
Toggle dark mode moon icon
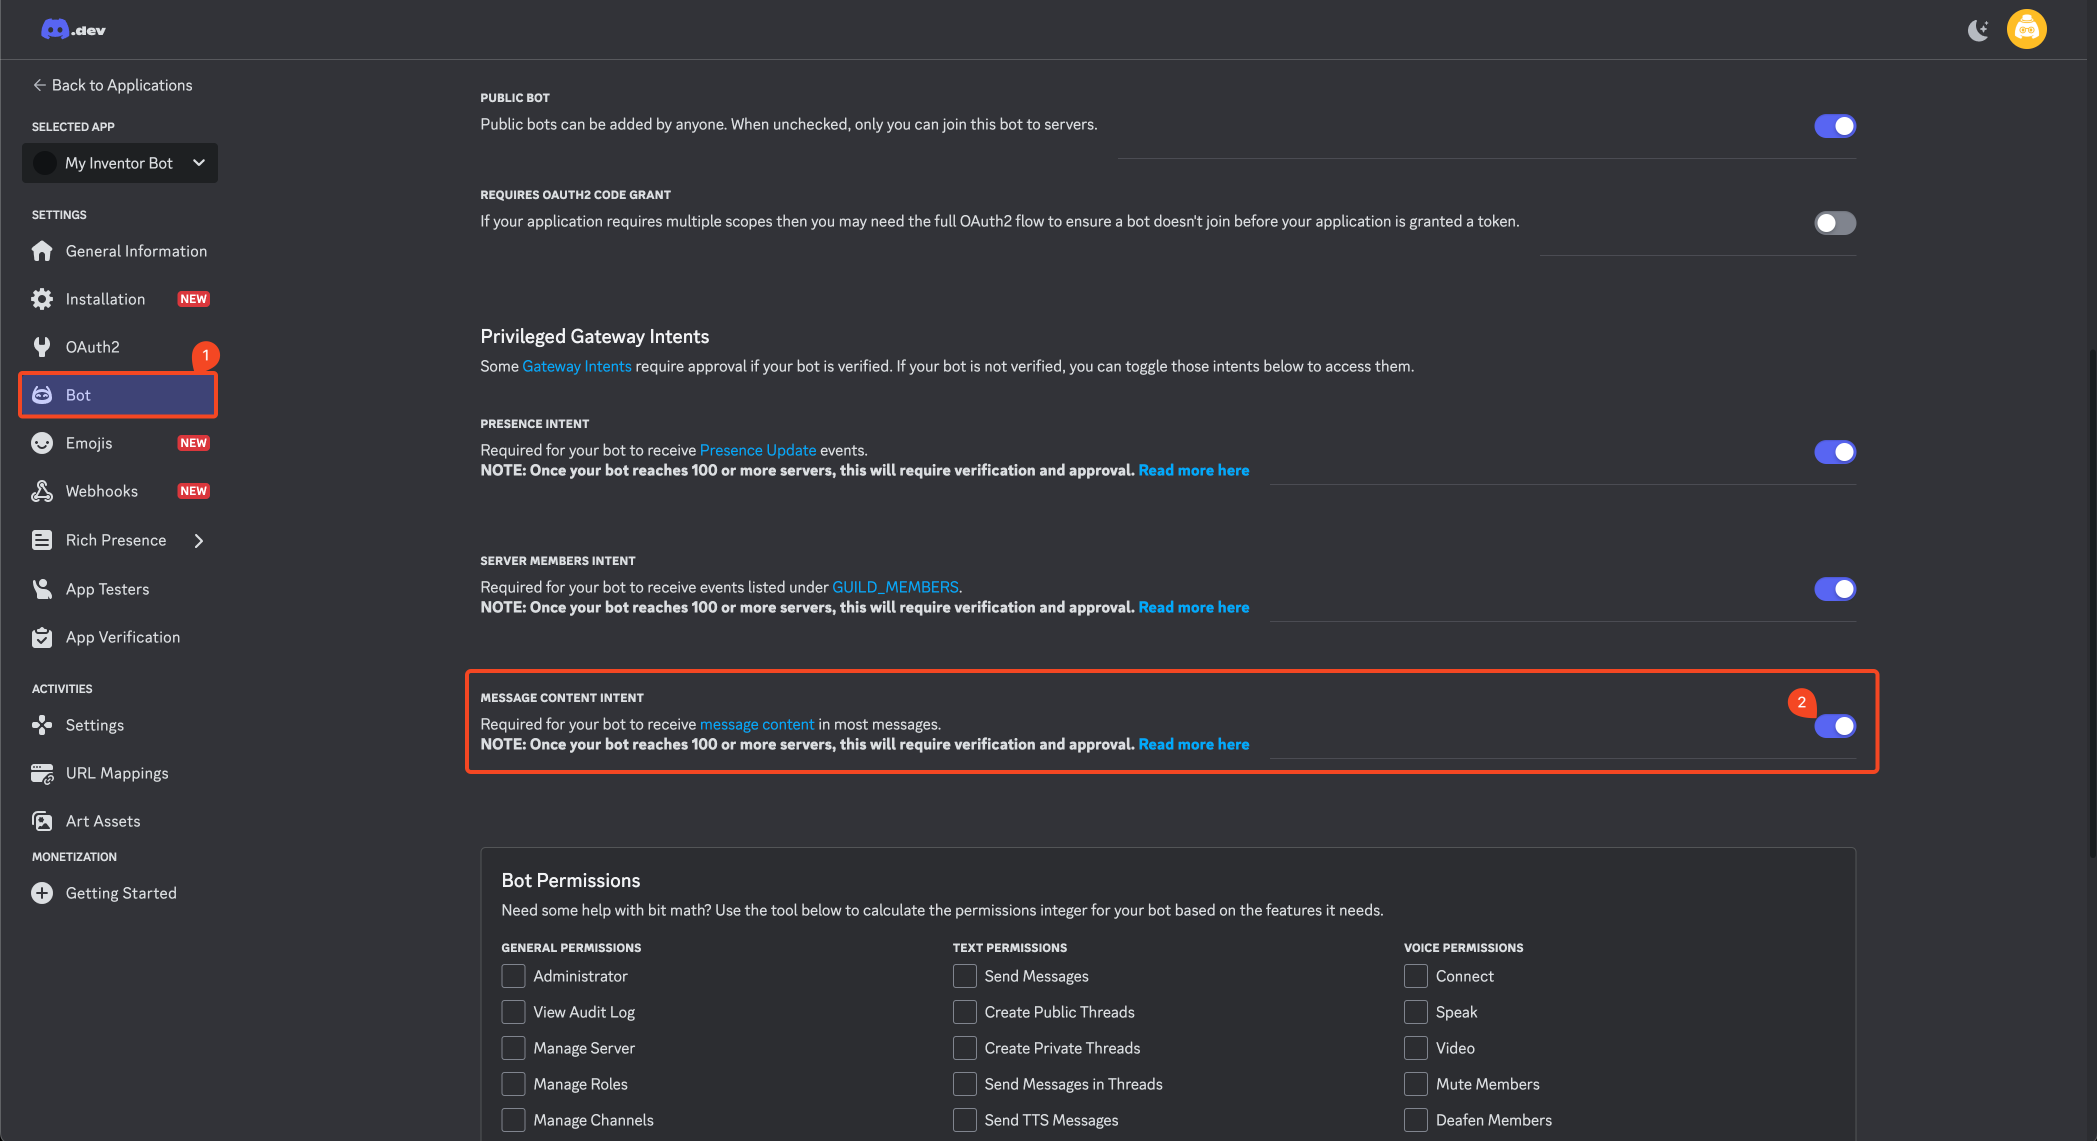tap(1978, 30)
